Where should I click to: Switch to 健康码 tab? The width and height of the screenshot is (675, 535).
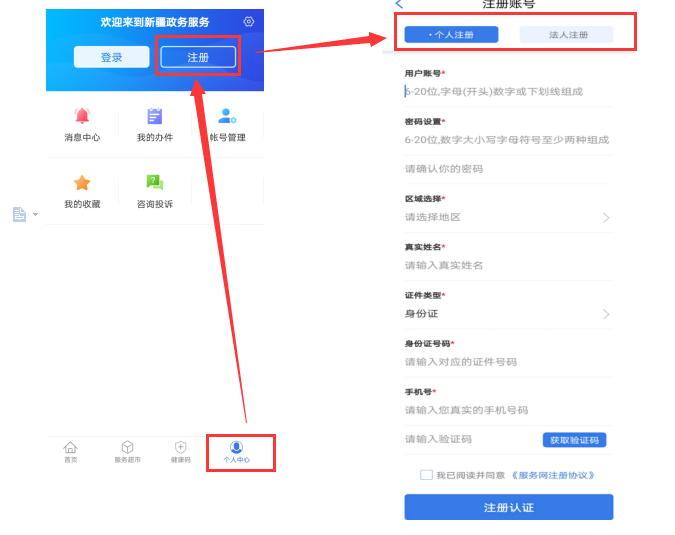pyautogui.click(x=180, y=452)
